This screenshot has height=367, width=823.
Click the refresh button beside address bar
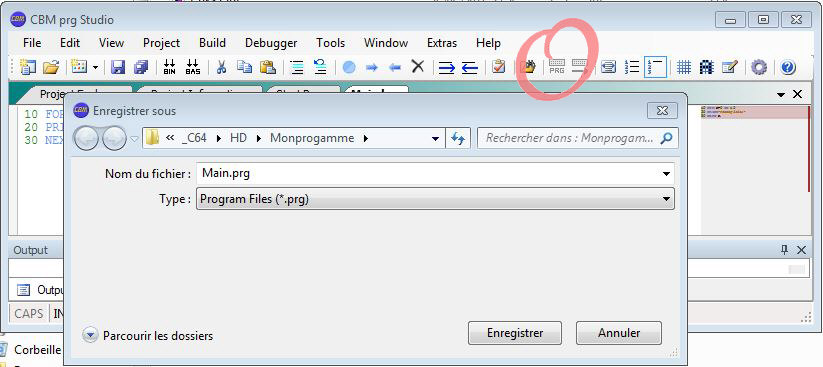(458, 139)
